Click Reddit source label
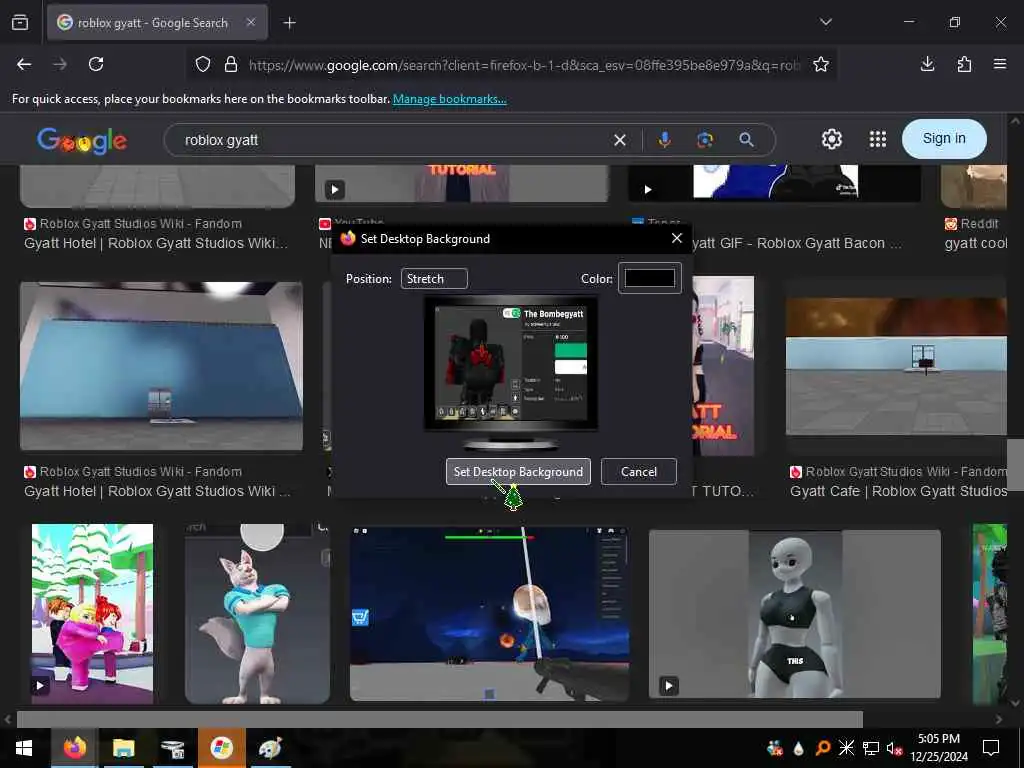The image size is (1024, 768). pyautogui.click(x=980, y=224)
